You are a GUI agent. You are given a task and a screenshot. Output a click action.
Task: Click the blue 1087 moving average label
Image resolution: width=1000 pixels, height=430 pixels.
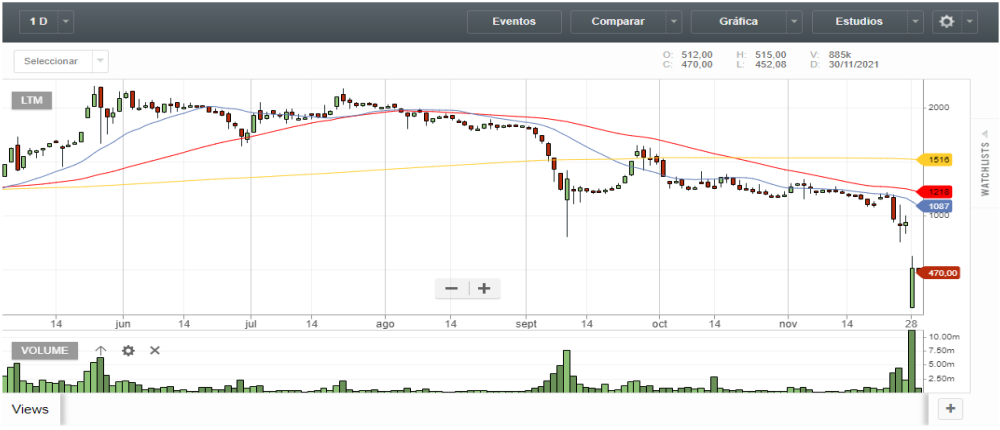tap(934, 207)
